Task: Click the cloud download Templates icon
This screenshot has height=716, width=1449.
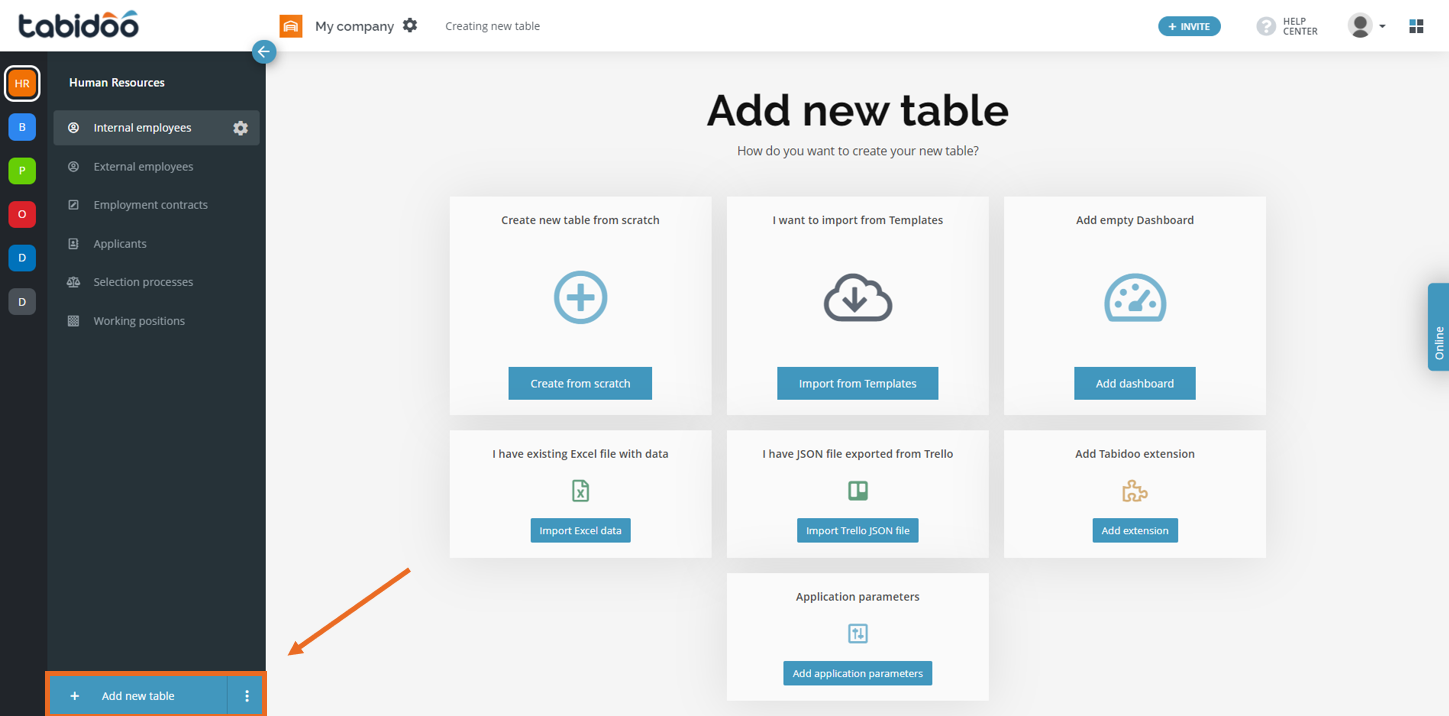Action: point(858,298)
